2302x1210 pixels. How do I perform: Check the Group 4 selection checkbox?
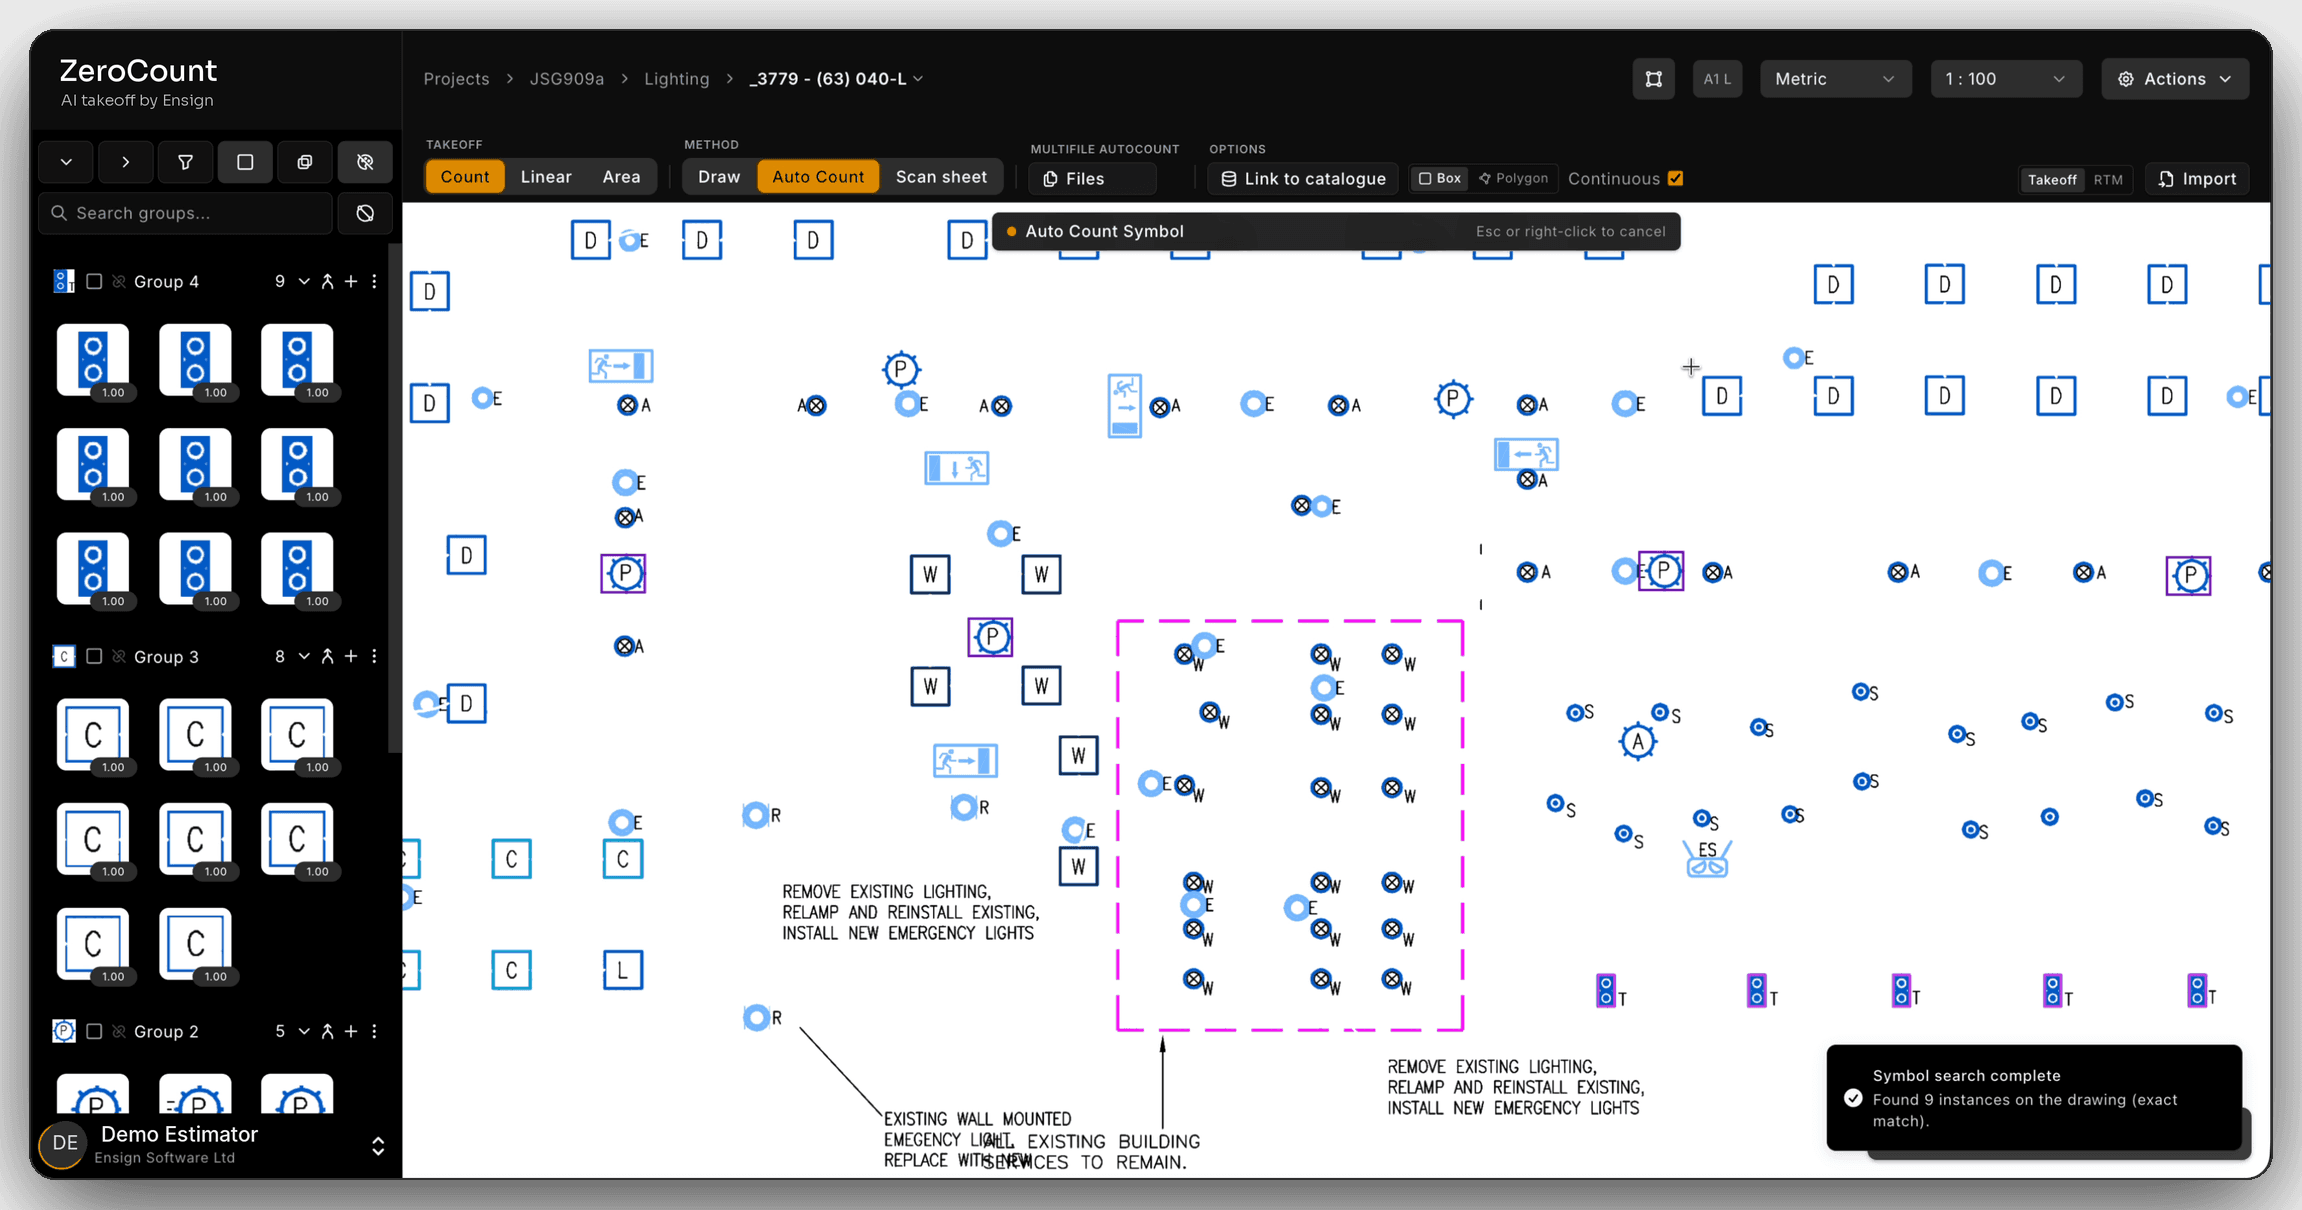click(94, 282)
